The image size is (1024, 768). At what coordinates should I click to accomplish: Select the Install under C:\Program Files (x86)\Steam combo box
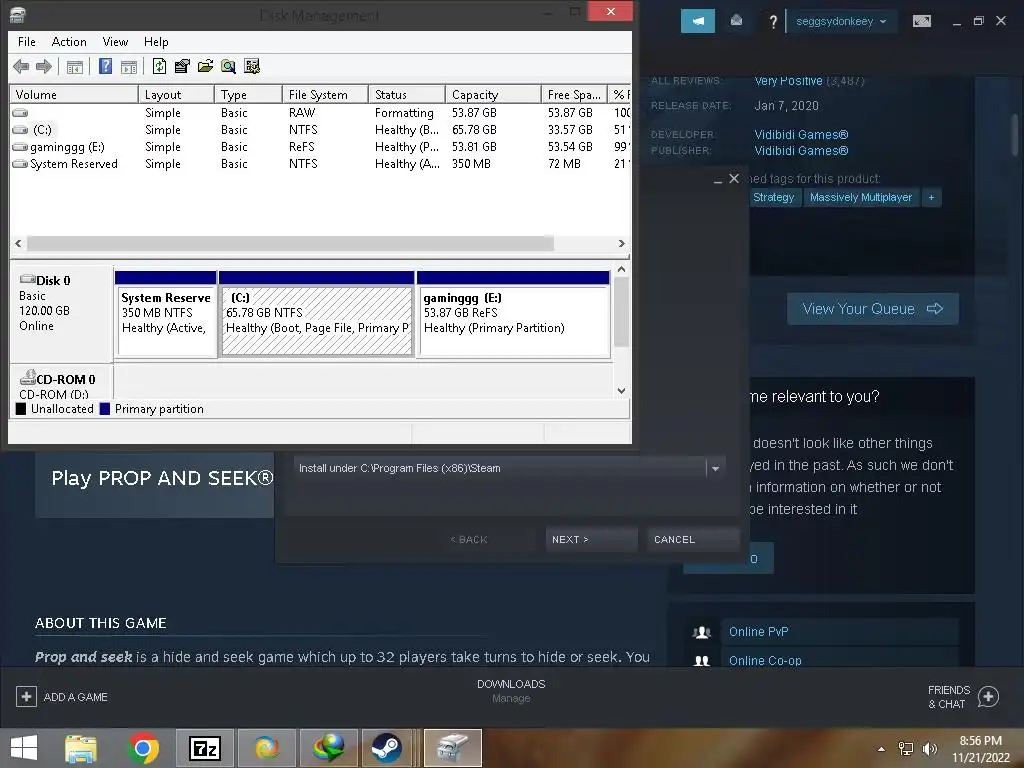[509, 468]
